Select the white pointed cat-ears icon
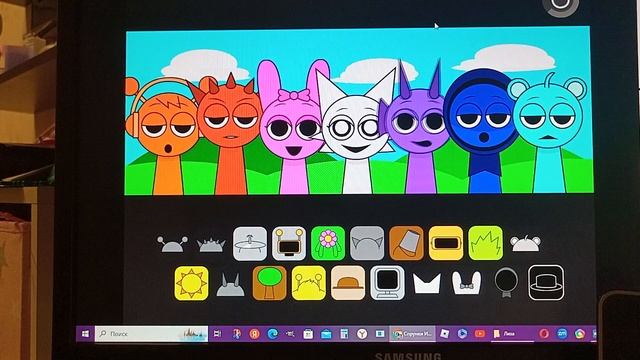The image size is (640, 360). 427,283
